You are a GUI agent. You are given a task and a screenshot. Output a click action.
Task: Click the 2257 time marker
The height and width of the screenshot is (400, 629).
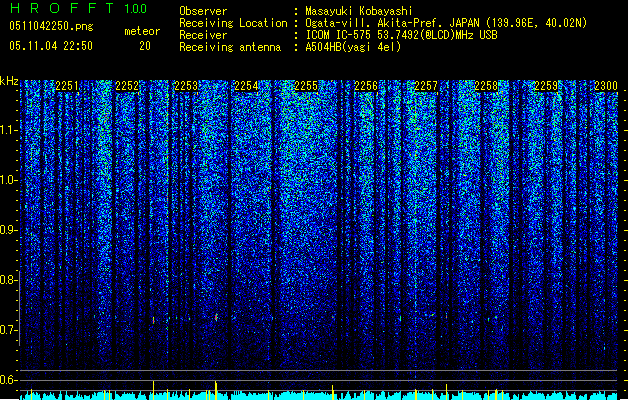[x=426, y=86]
